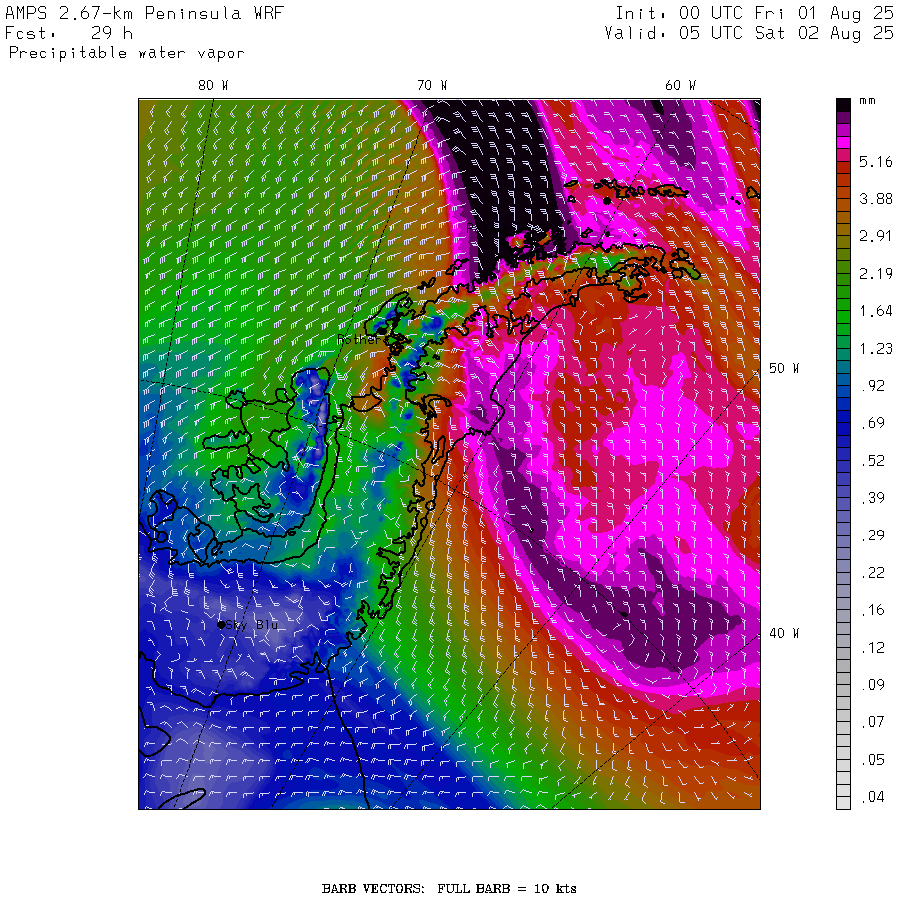Click the .05 colorbar value

(x=873, y=760)
